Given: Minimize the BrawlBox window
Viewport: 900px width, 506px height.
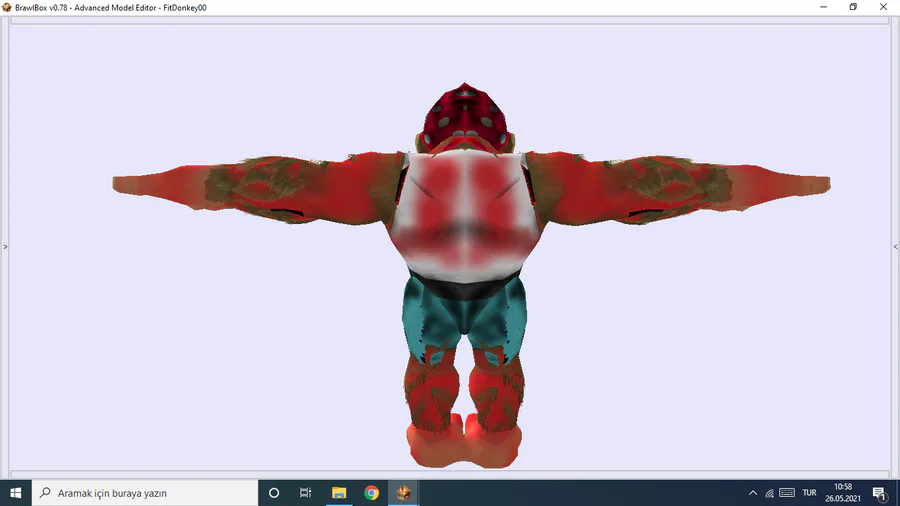Looking at the screenshot, I should [x=823, y=7].
